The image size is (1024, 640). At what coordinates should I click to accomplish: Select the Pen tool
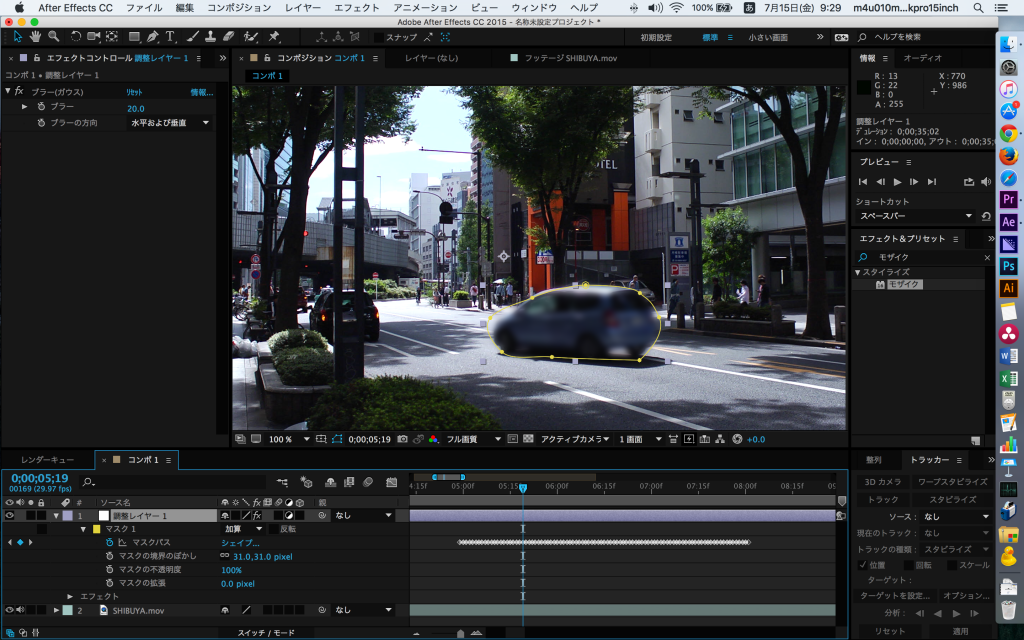coord(152,37)
